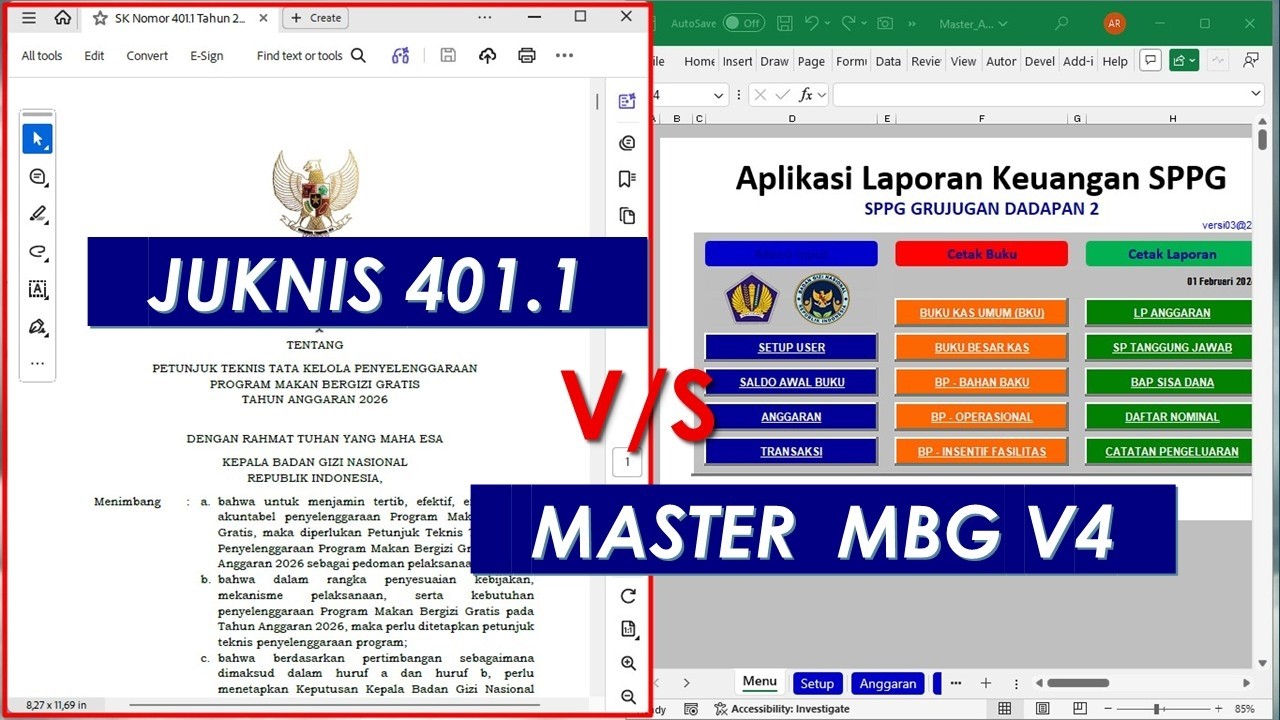1280x720 pixels.
Task: Search with Find text or tools icon
Action: pyautogui.click(x=358, y=56)
